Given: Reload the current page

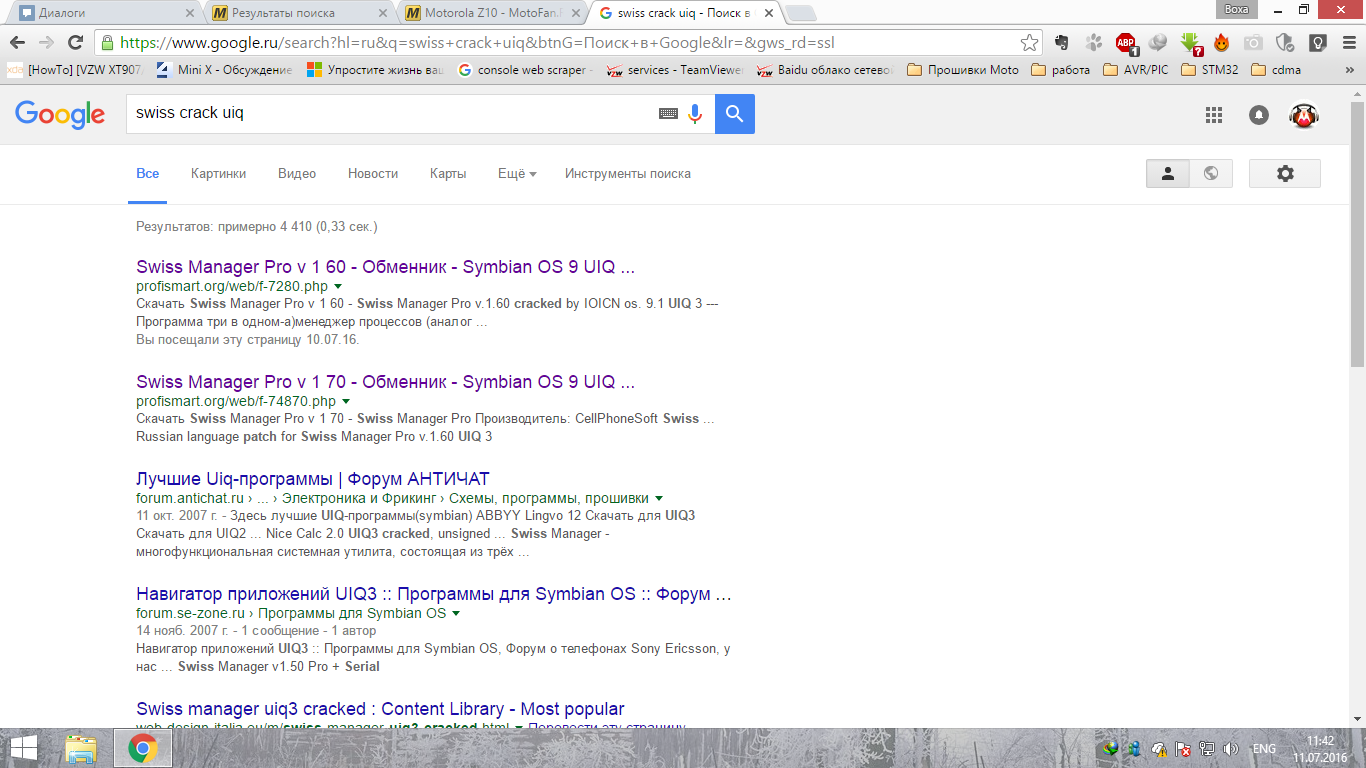Looking at the screenshot, I should (75, 43).
